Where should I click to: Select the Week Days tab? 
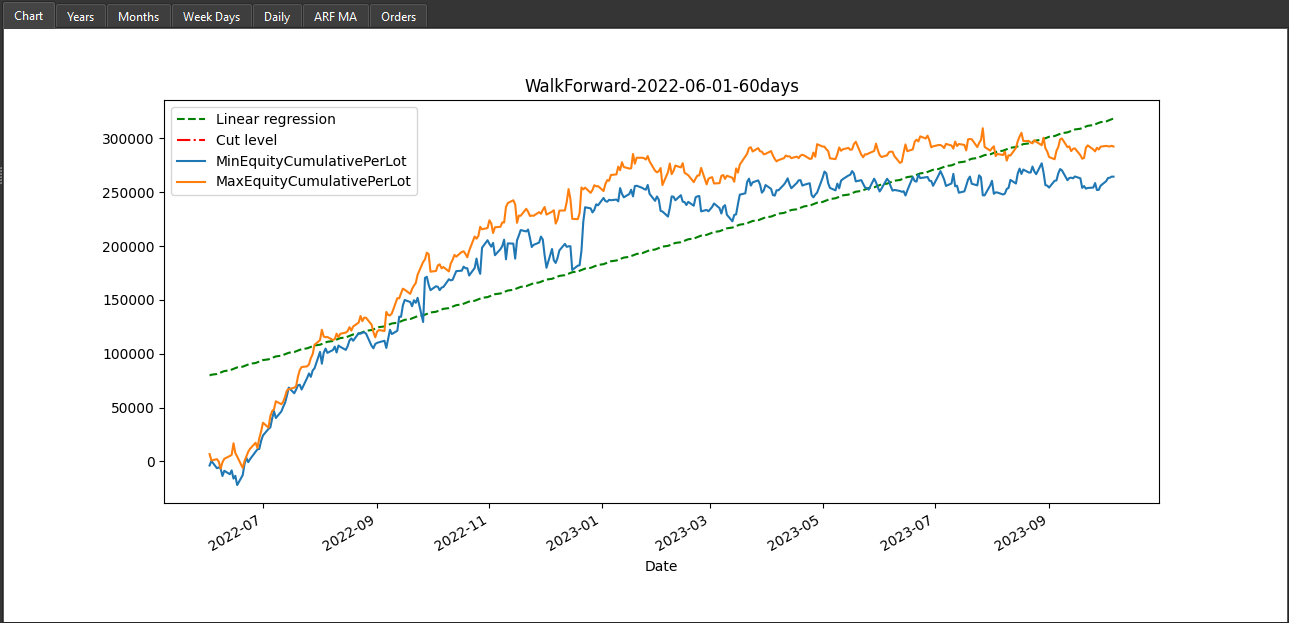(211, 16)
